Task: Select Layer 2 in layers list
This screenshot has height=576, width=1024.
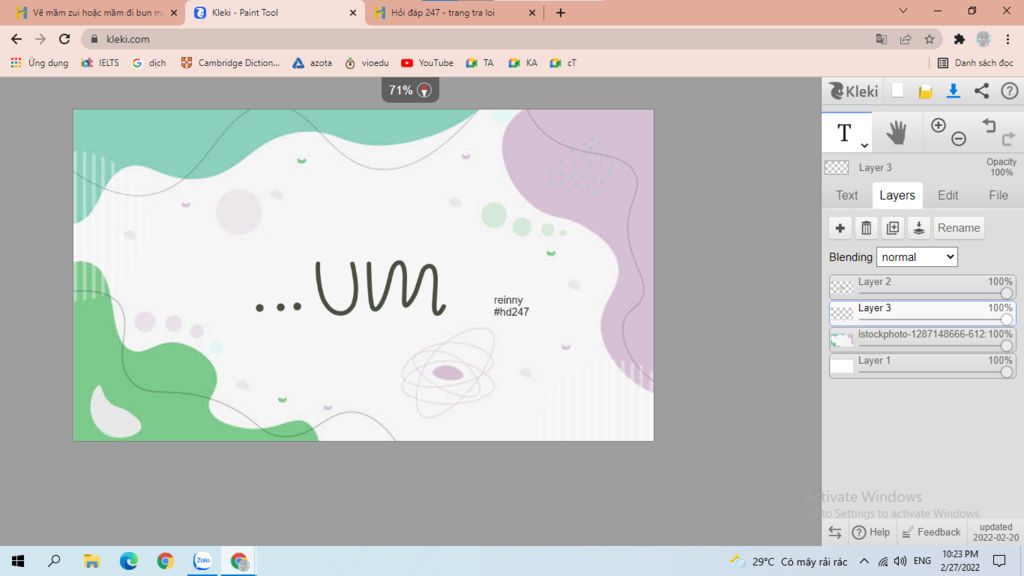Action: tap(922, 287)
